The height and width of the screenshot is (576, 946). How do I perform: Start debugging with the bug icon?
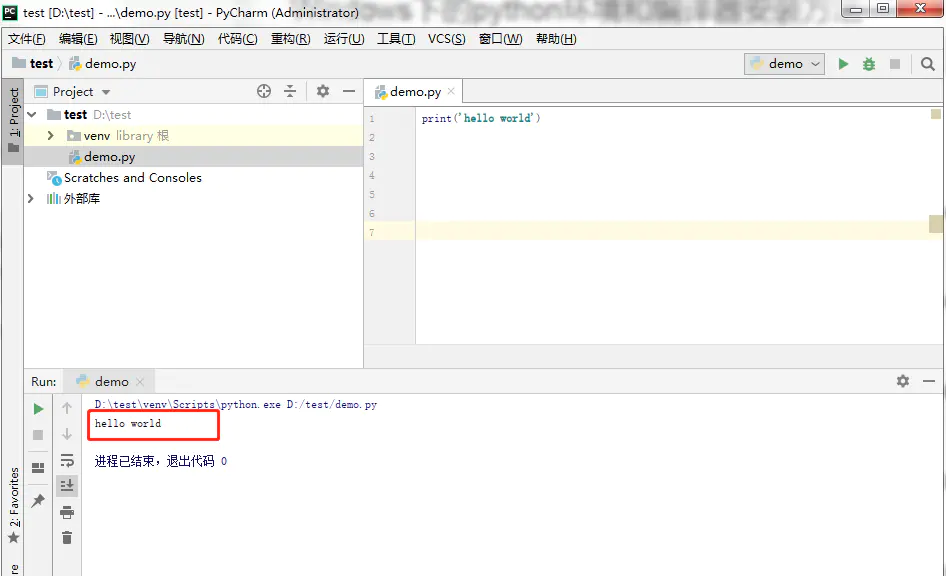point(869,64)
